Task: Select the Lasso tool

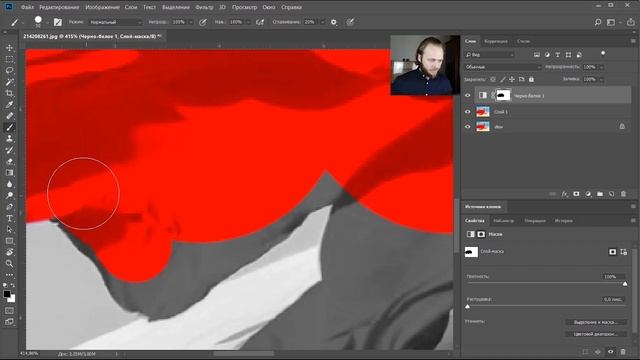Action: (x=9, y=71)
